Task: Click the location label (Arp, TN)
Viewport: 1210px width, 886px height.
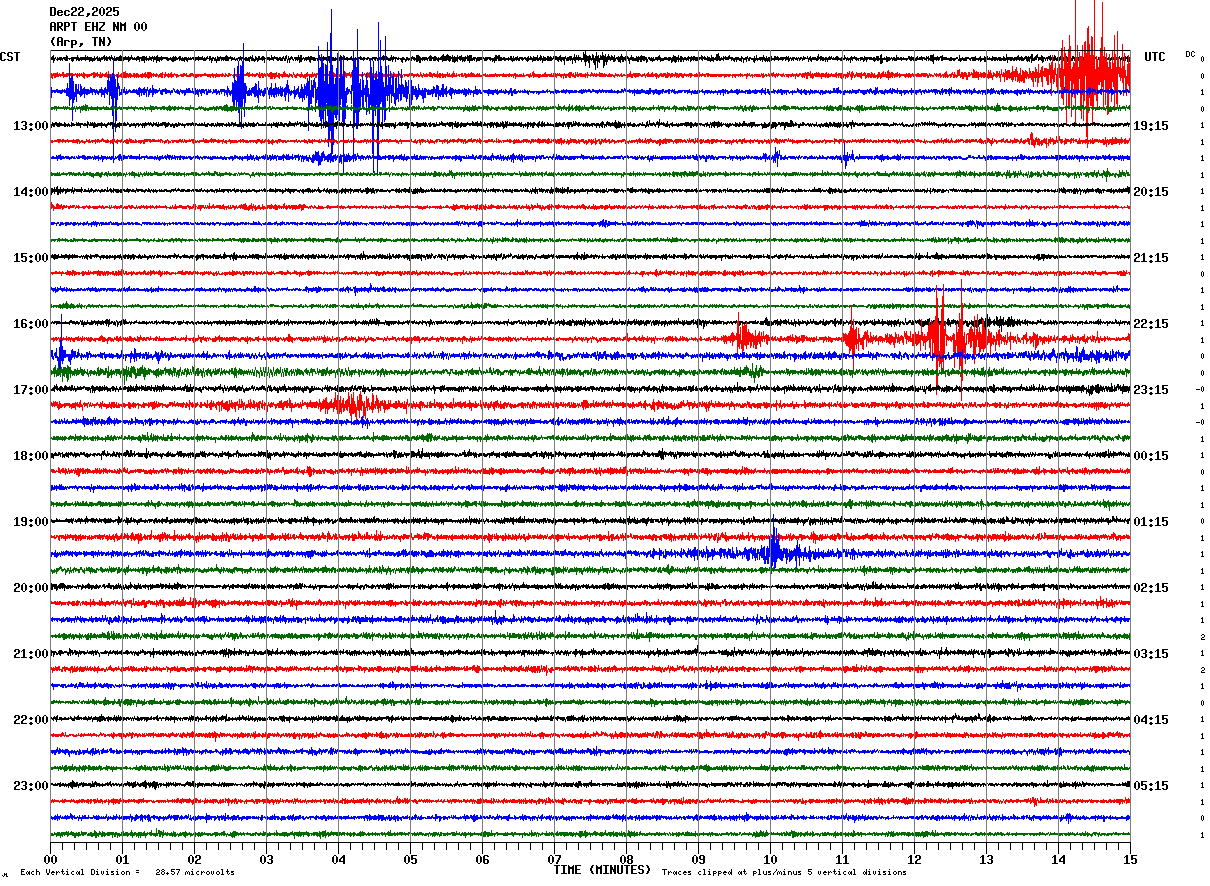Action: pos(81,42)
